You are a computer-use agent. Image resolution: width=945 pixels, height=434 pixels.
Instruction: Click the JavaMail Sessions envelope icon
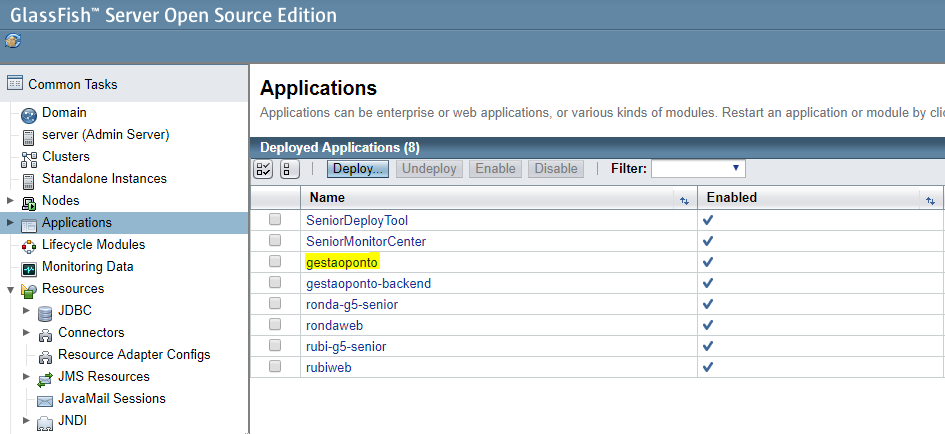click(x=45, y=399)
